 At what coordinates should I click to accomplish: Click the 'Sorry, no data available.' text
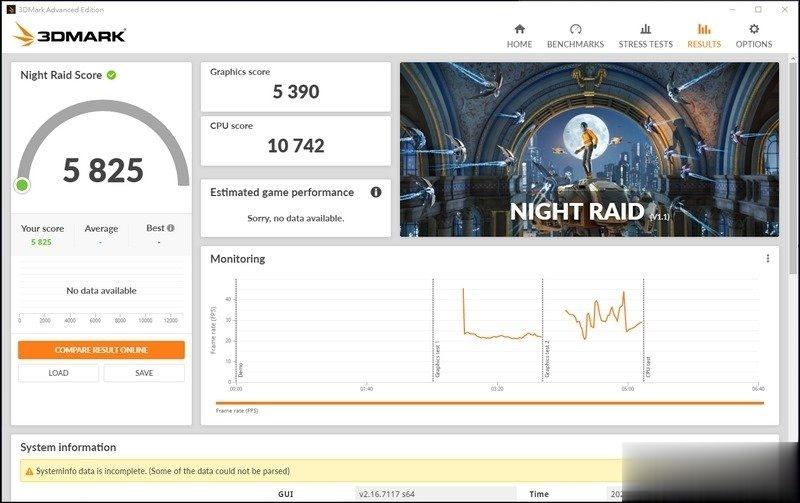point(296,218)
